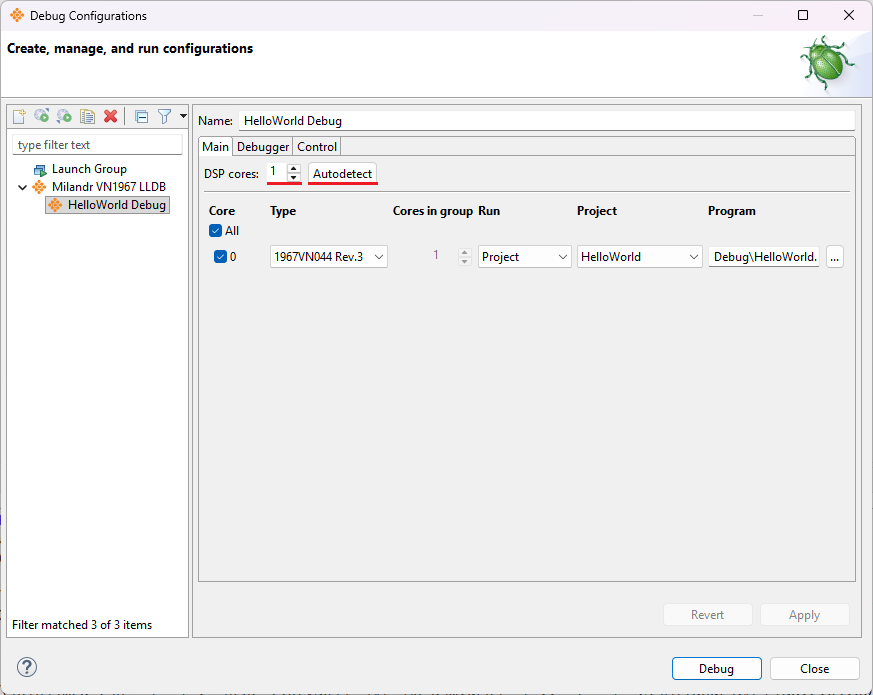Toggle the All cores checkbox
The height and width of the screenshot is (695, 873).
coord(216,231)
